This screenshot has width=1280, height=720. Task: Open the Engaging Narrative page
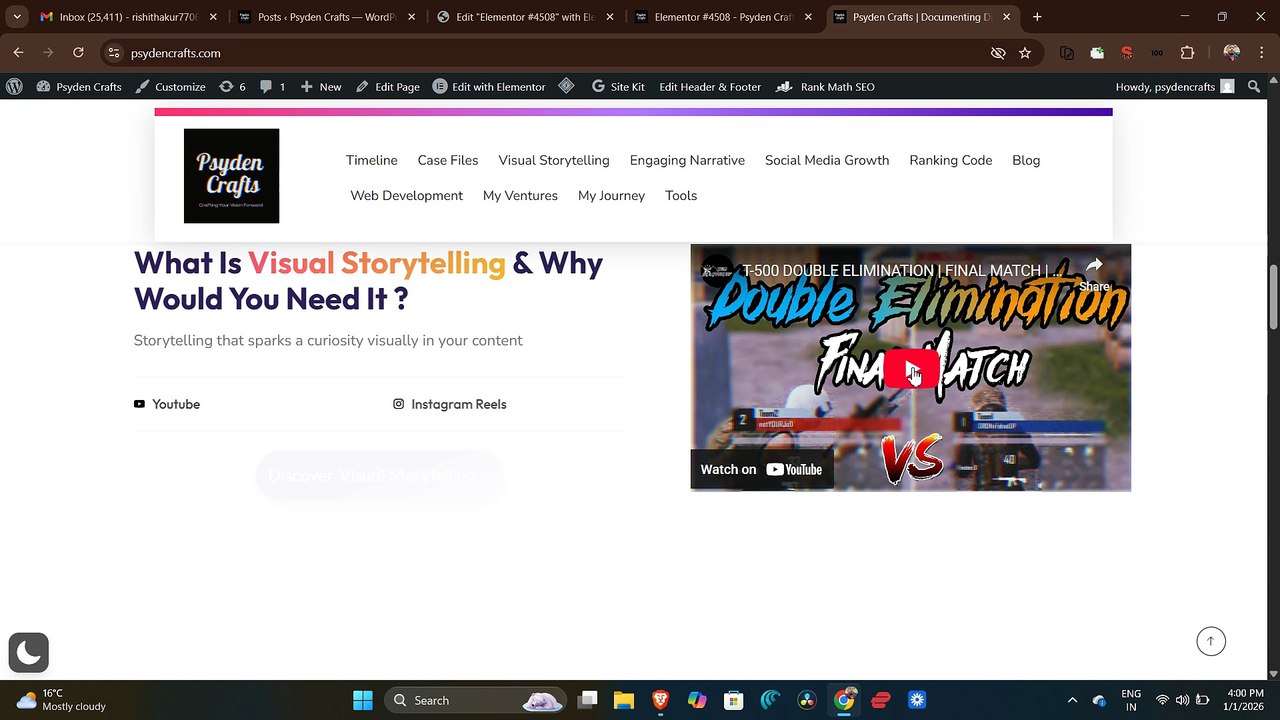(687, 160)
